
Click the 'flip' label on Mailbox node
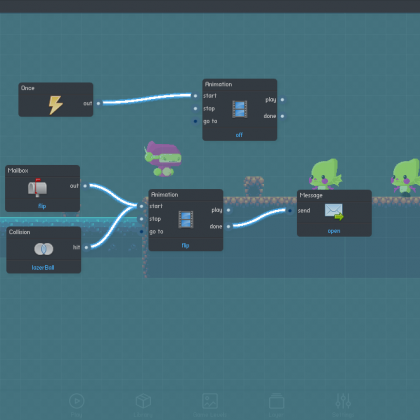[x=42, y=206]
